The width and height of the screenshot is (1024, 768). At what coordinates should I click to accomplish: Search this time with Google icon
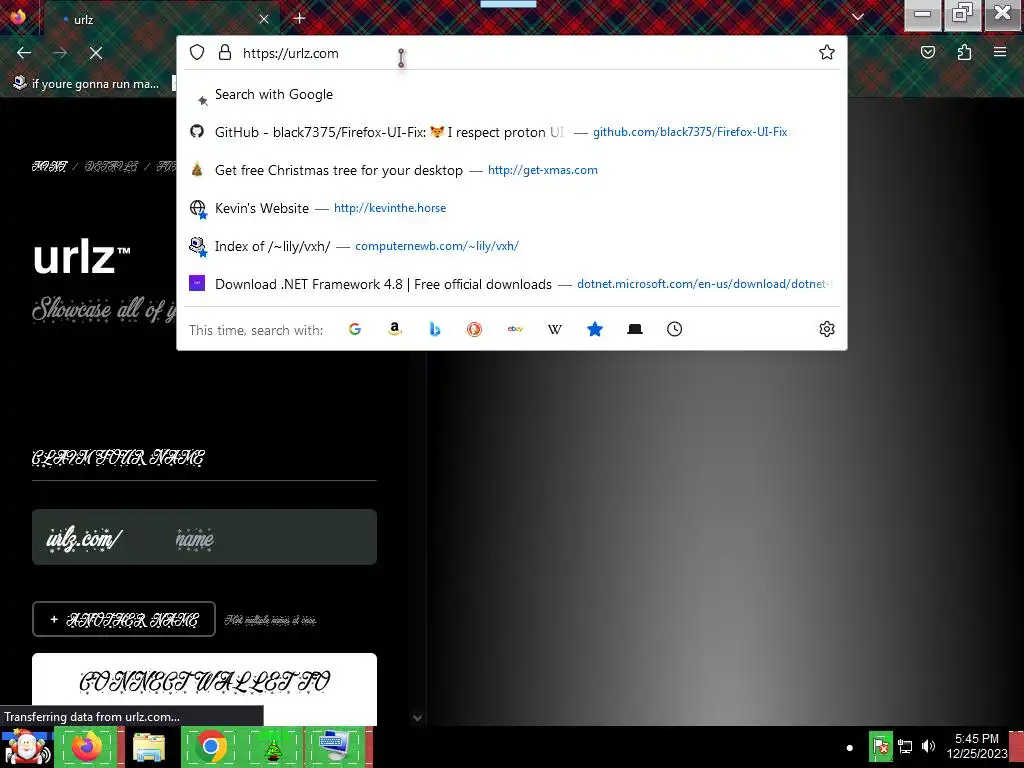click(355, 329)
